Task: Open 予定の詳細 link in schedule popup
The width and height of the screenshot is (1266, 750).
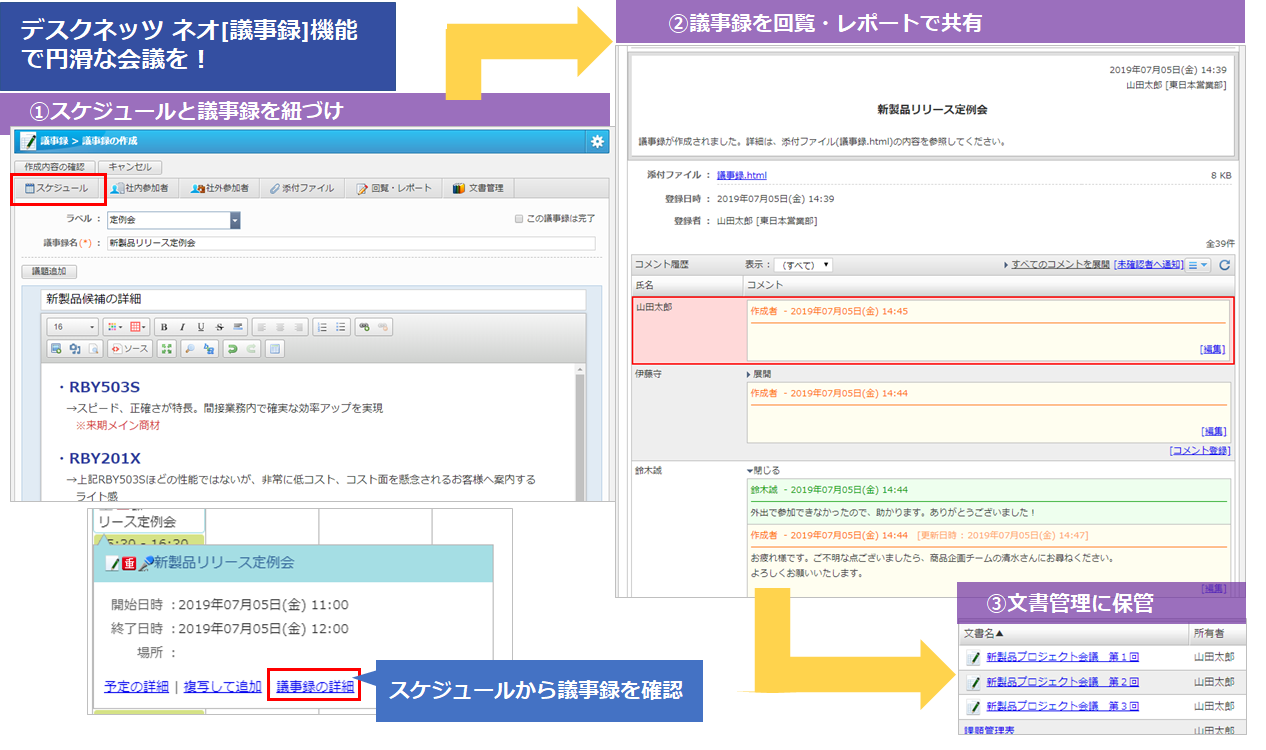Action: (x=136, y=686)
